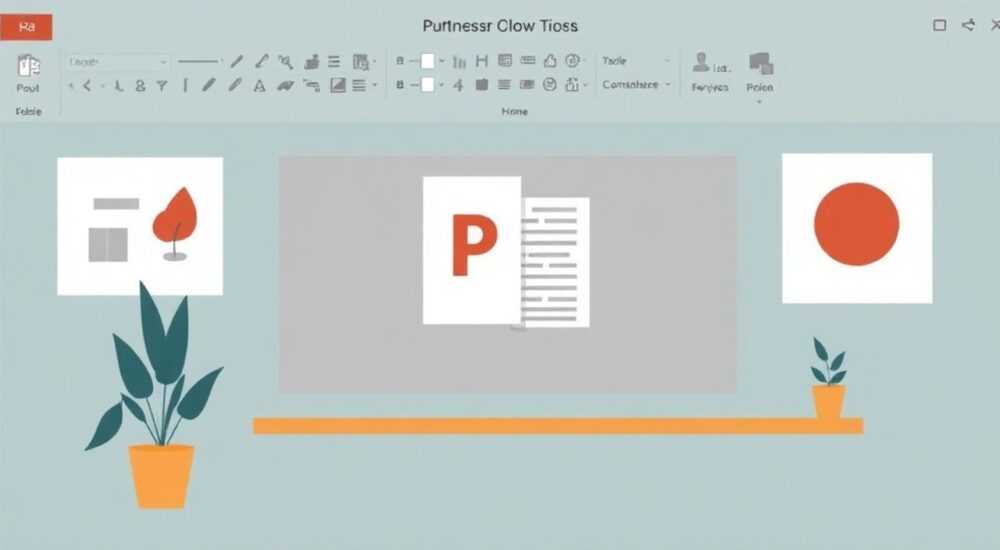Click the smiley face icon
The image size is (1000, 550).
pyautogui.click(x=550, y=84)
